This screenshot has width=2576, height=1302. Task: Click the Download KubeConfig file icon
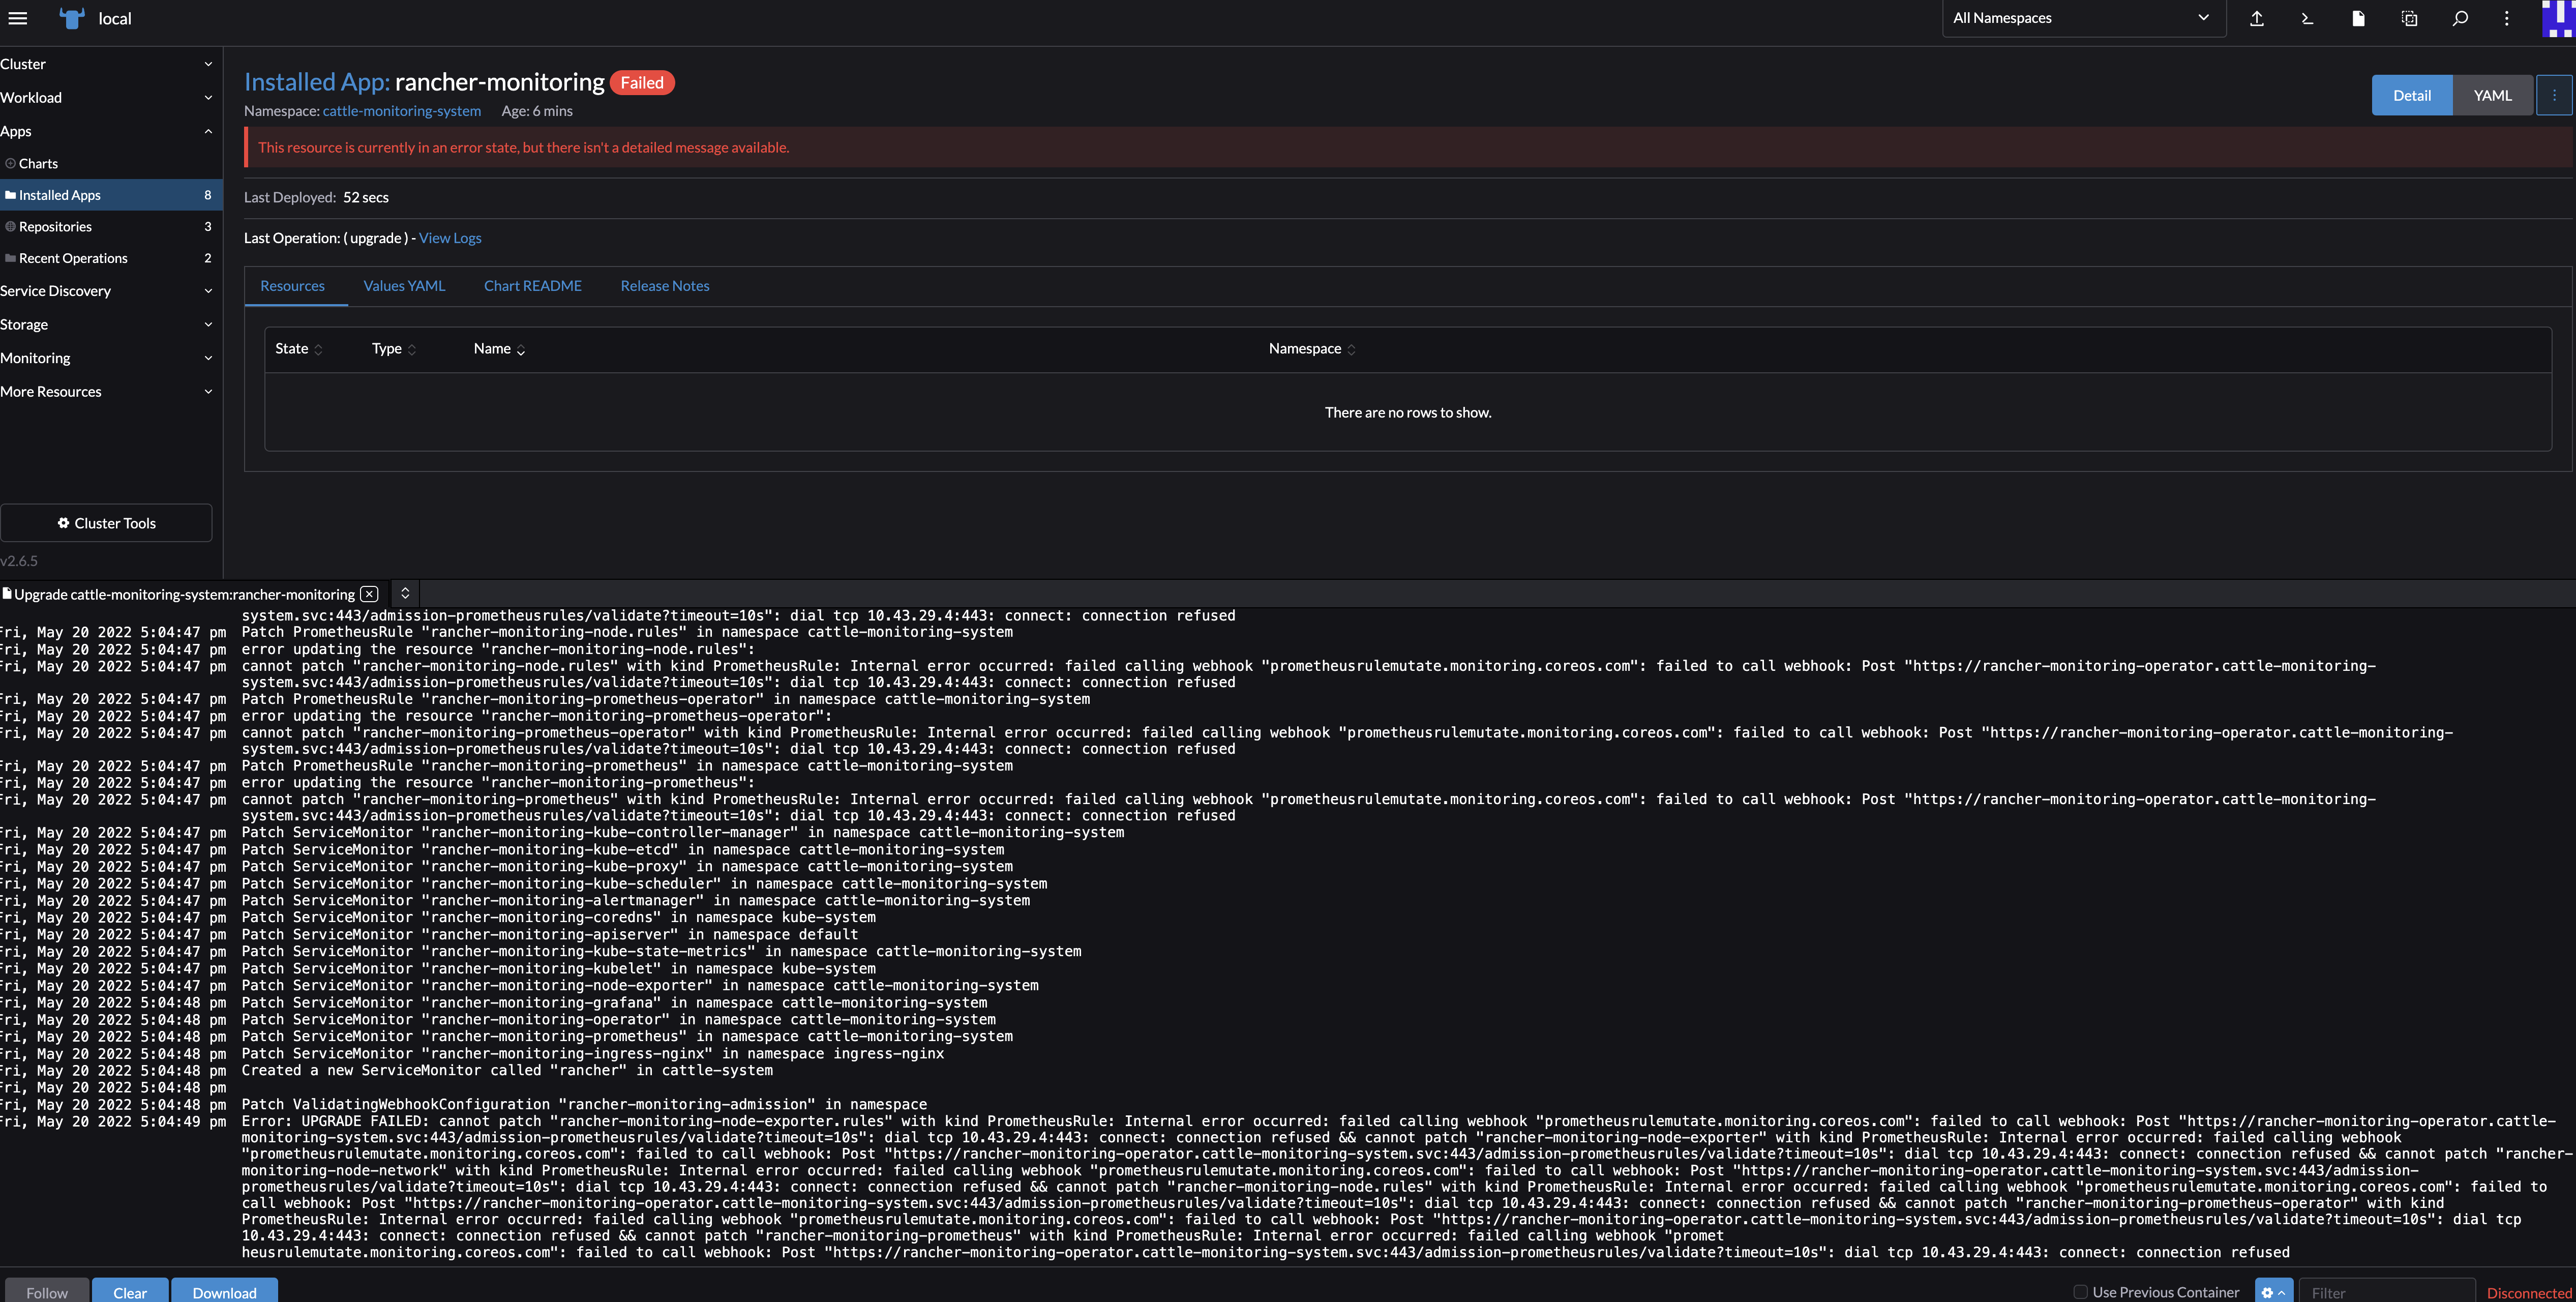click(x=2358, y=18)
